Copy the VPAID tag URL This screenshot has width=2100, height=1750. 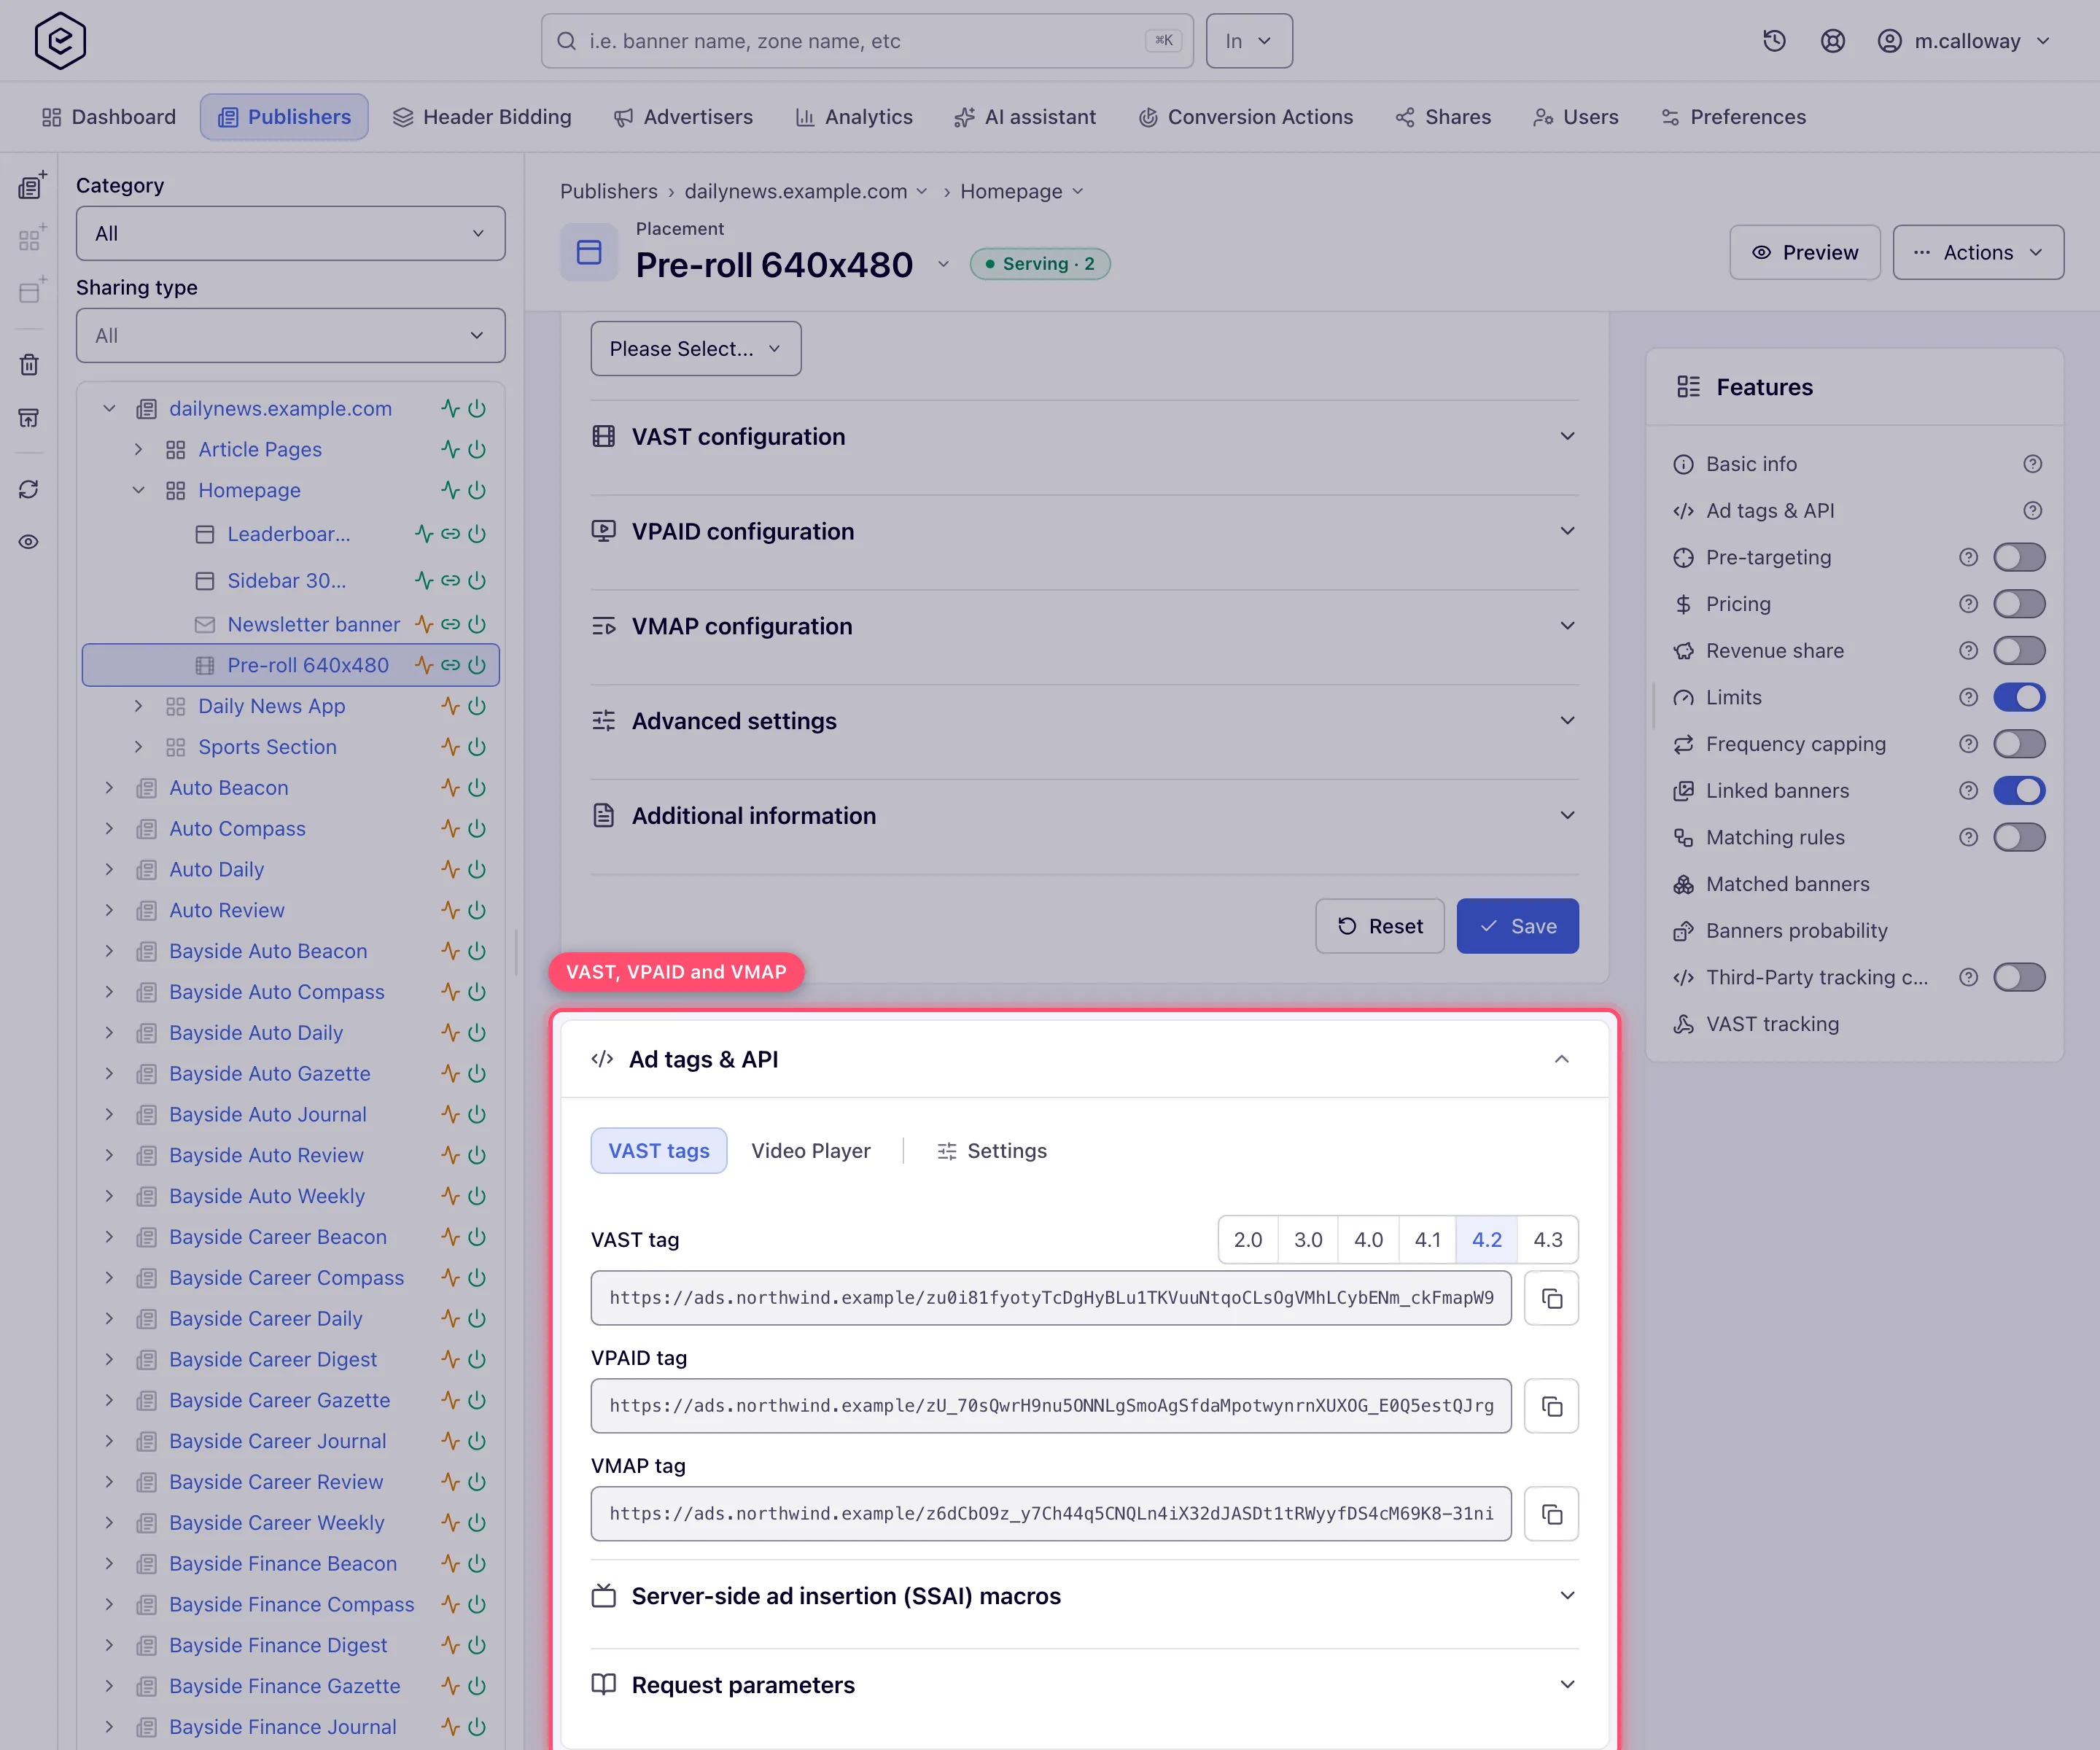point(1551,1406)
